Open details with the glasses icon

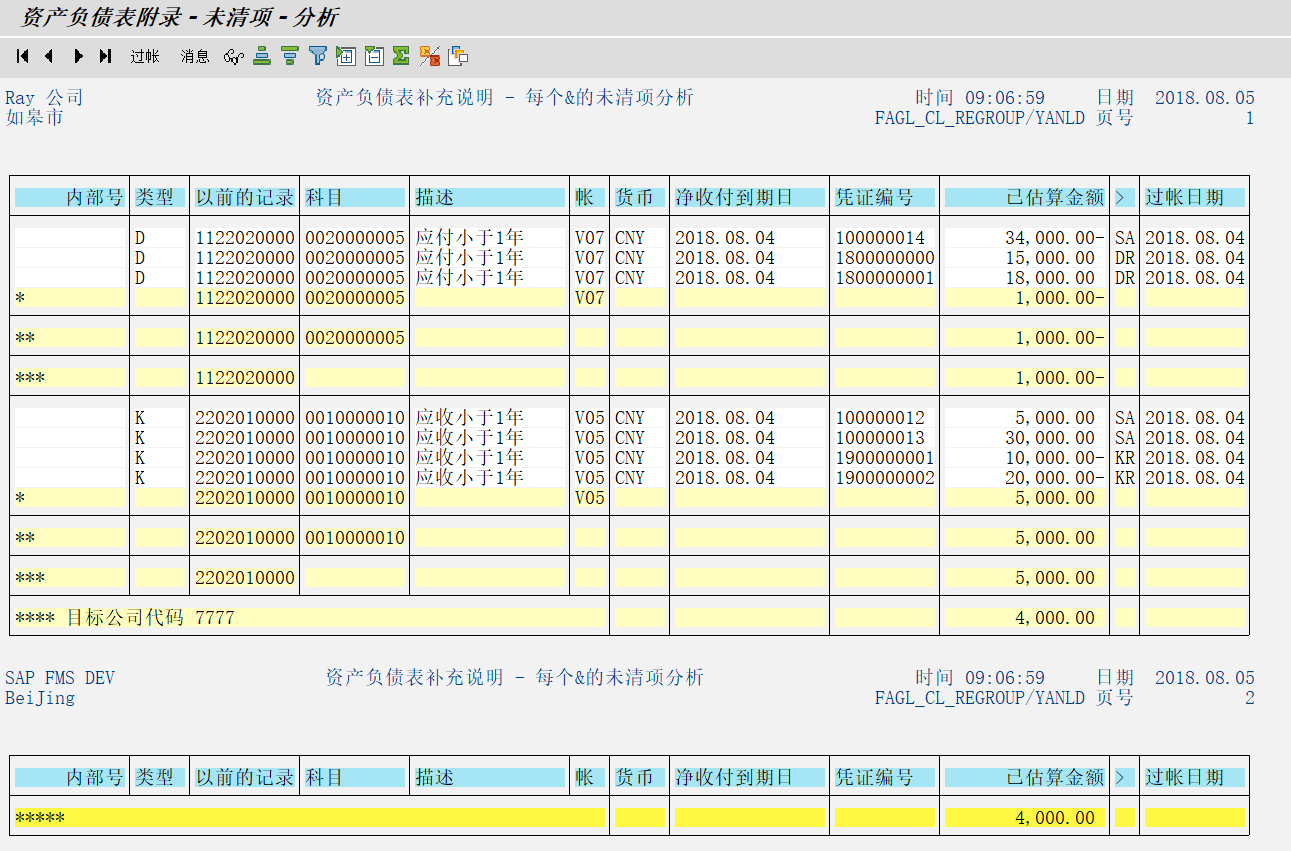pyautogui.click(x=233, y=57)
